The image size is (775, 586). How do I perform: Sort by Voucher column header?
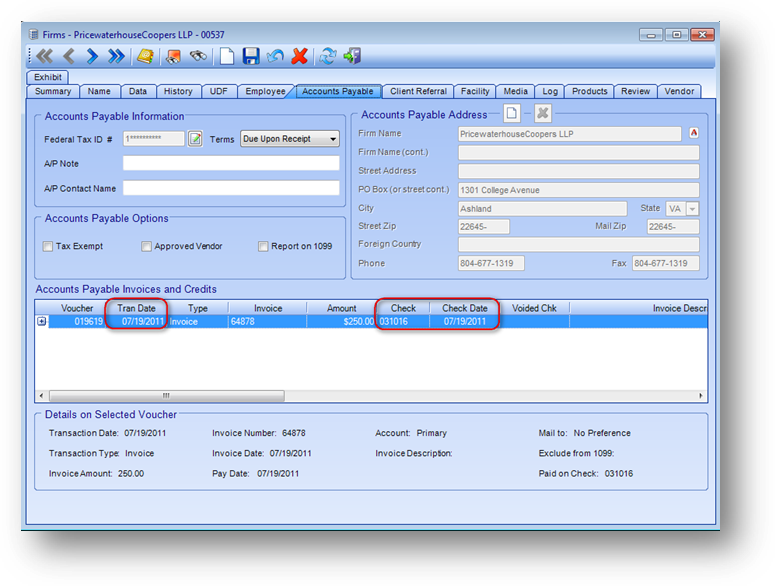[77, 308]
